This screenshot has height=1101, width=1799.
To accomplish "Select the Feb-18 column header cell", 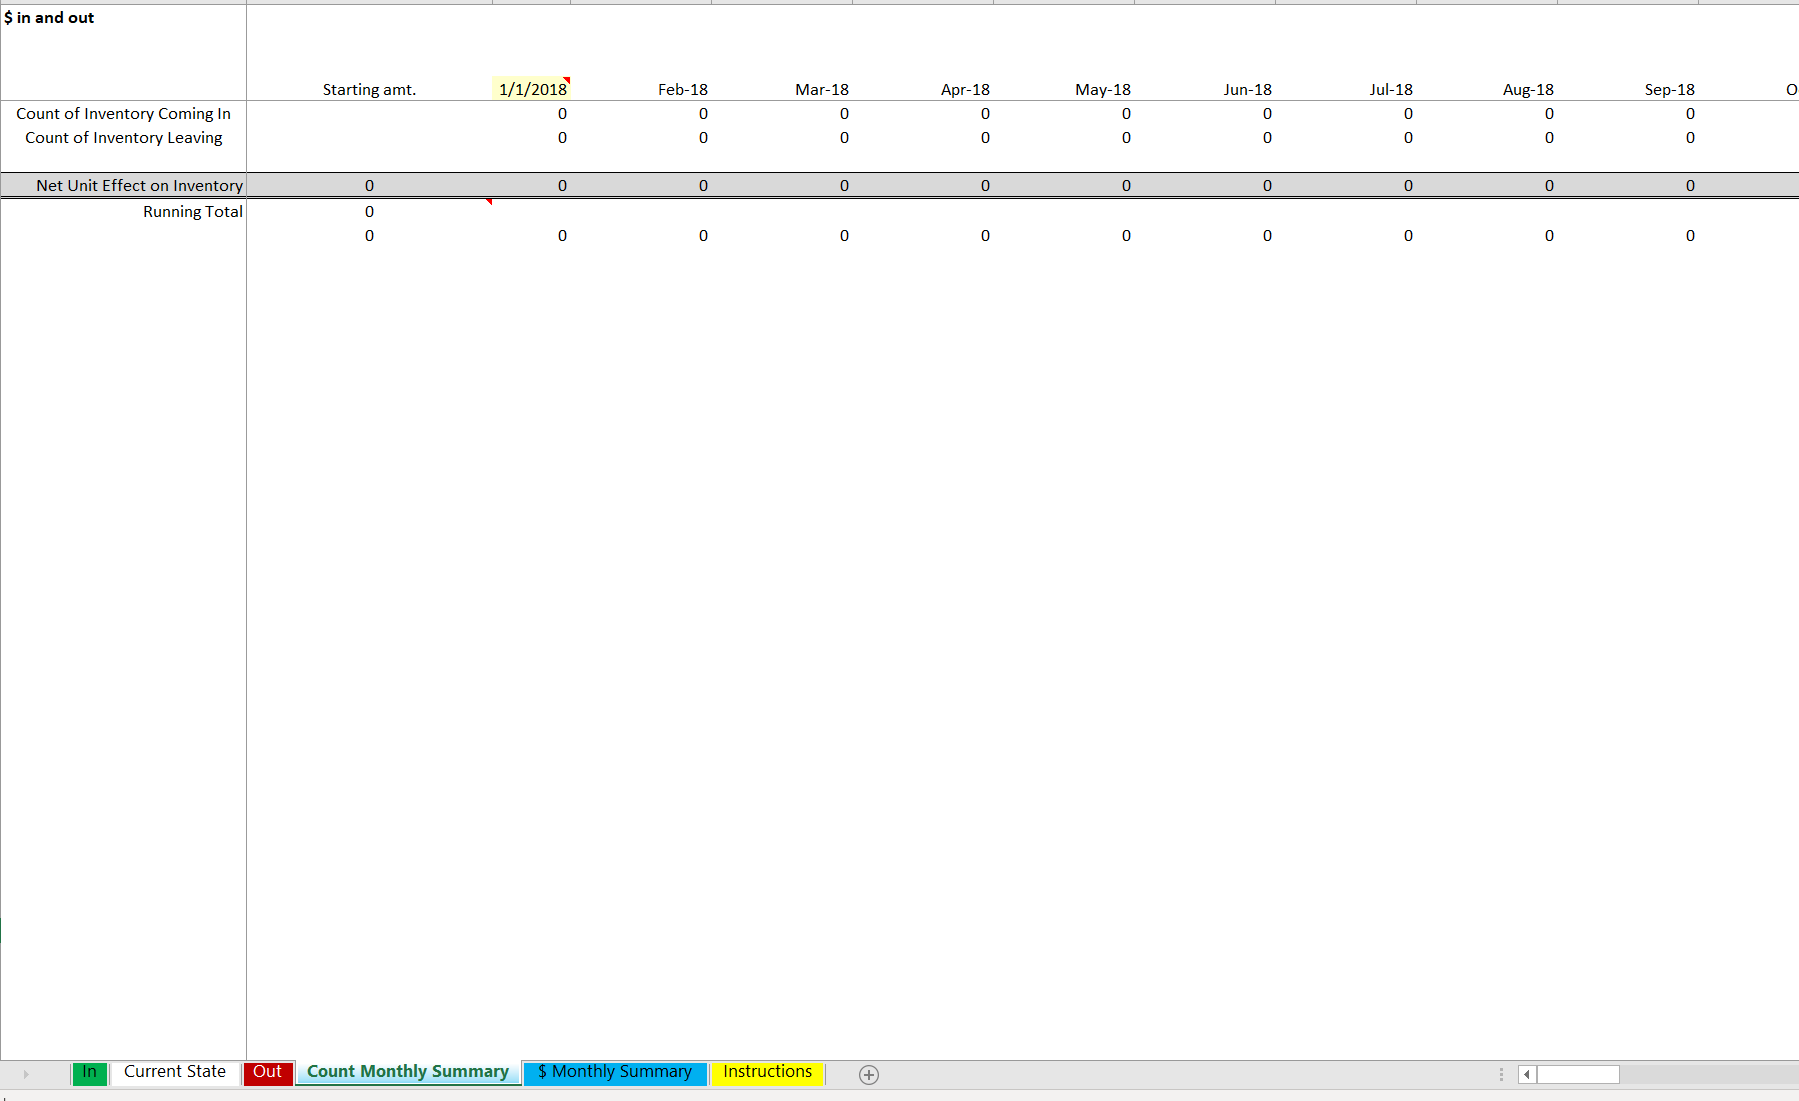I will click(682, 89).
